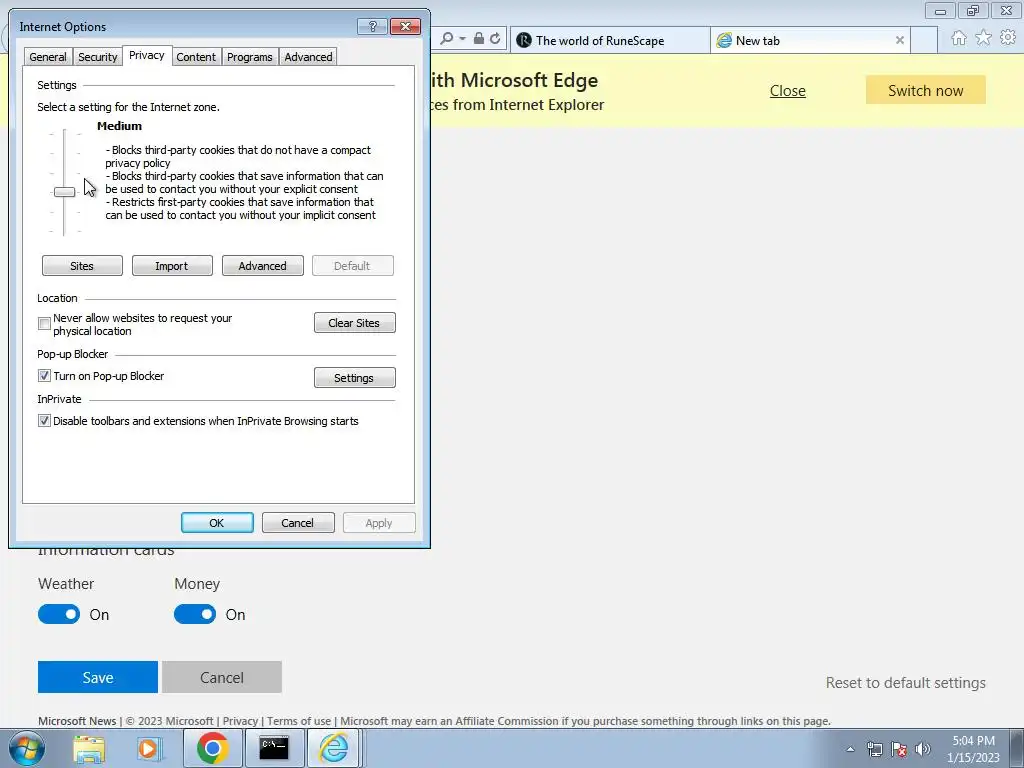Click the Action Center flag tray icon

[x=899, y=749]
